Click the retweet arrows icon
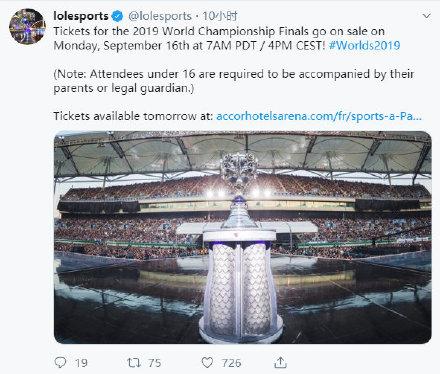 (x=134, y=362)
